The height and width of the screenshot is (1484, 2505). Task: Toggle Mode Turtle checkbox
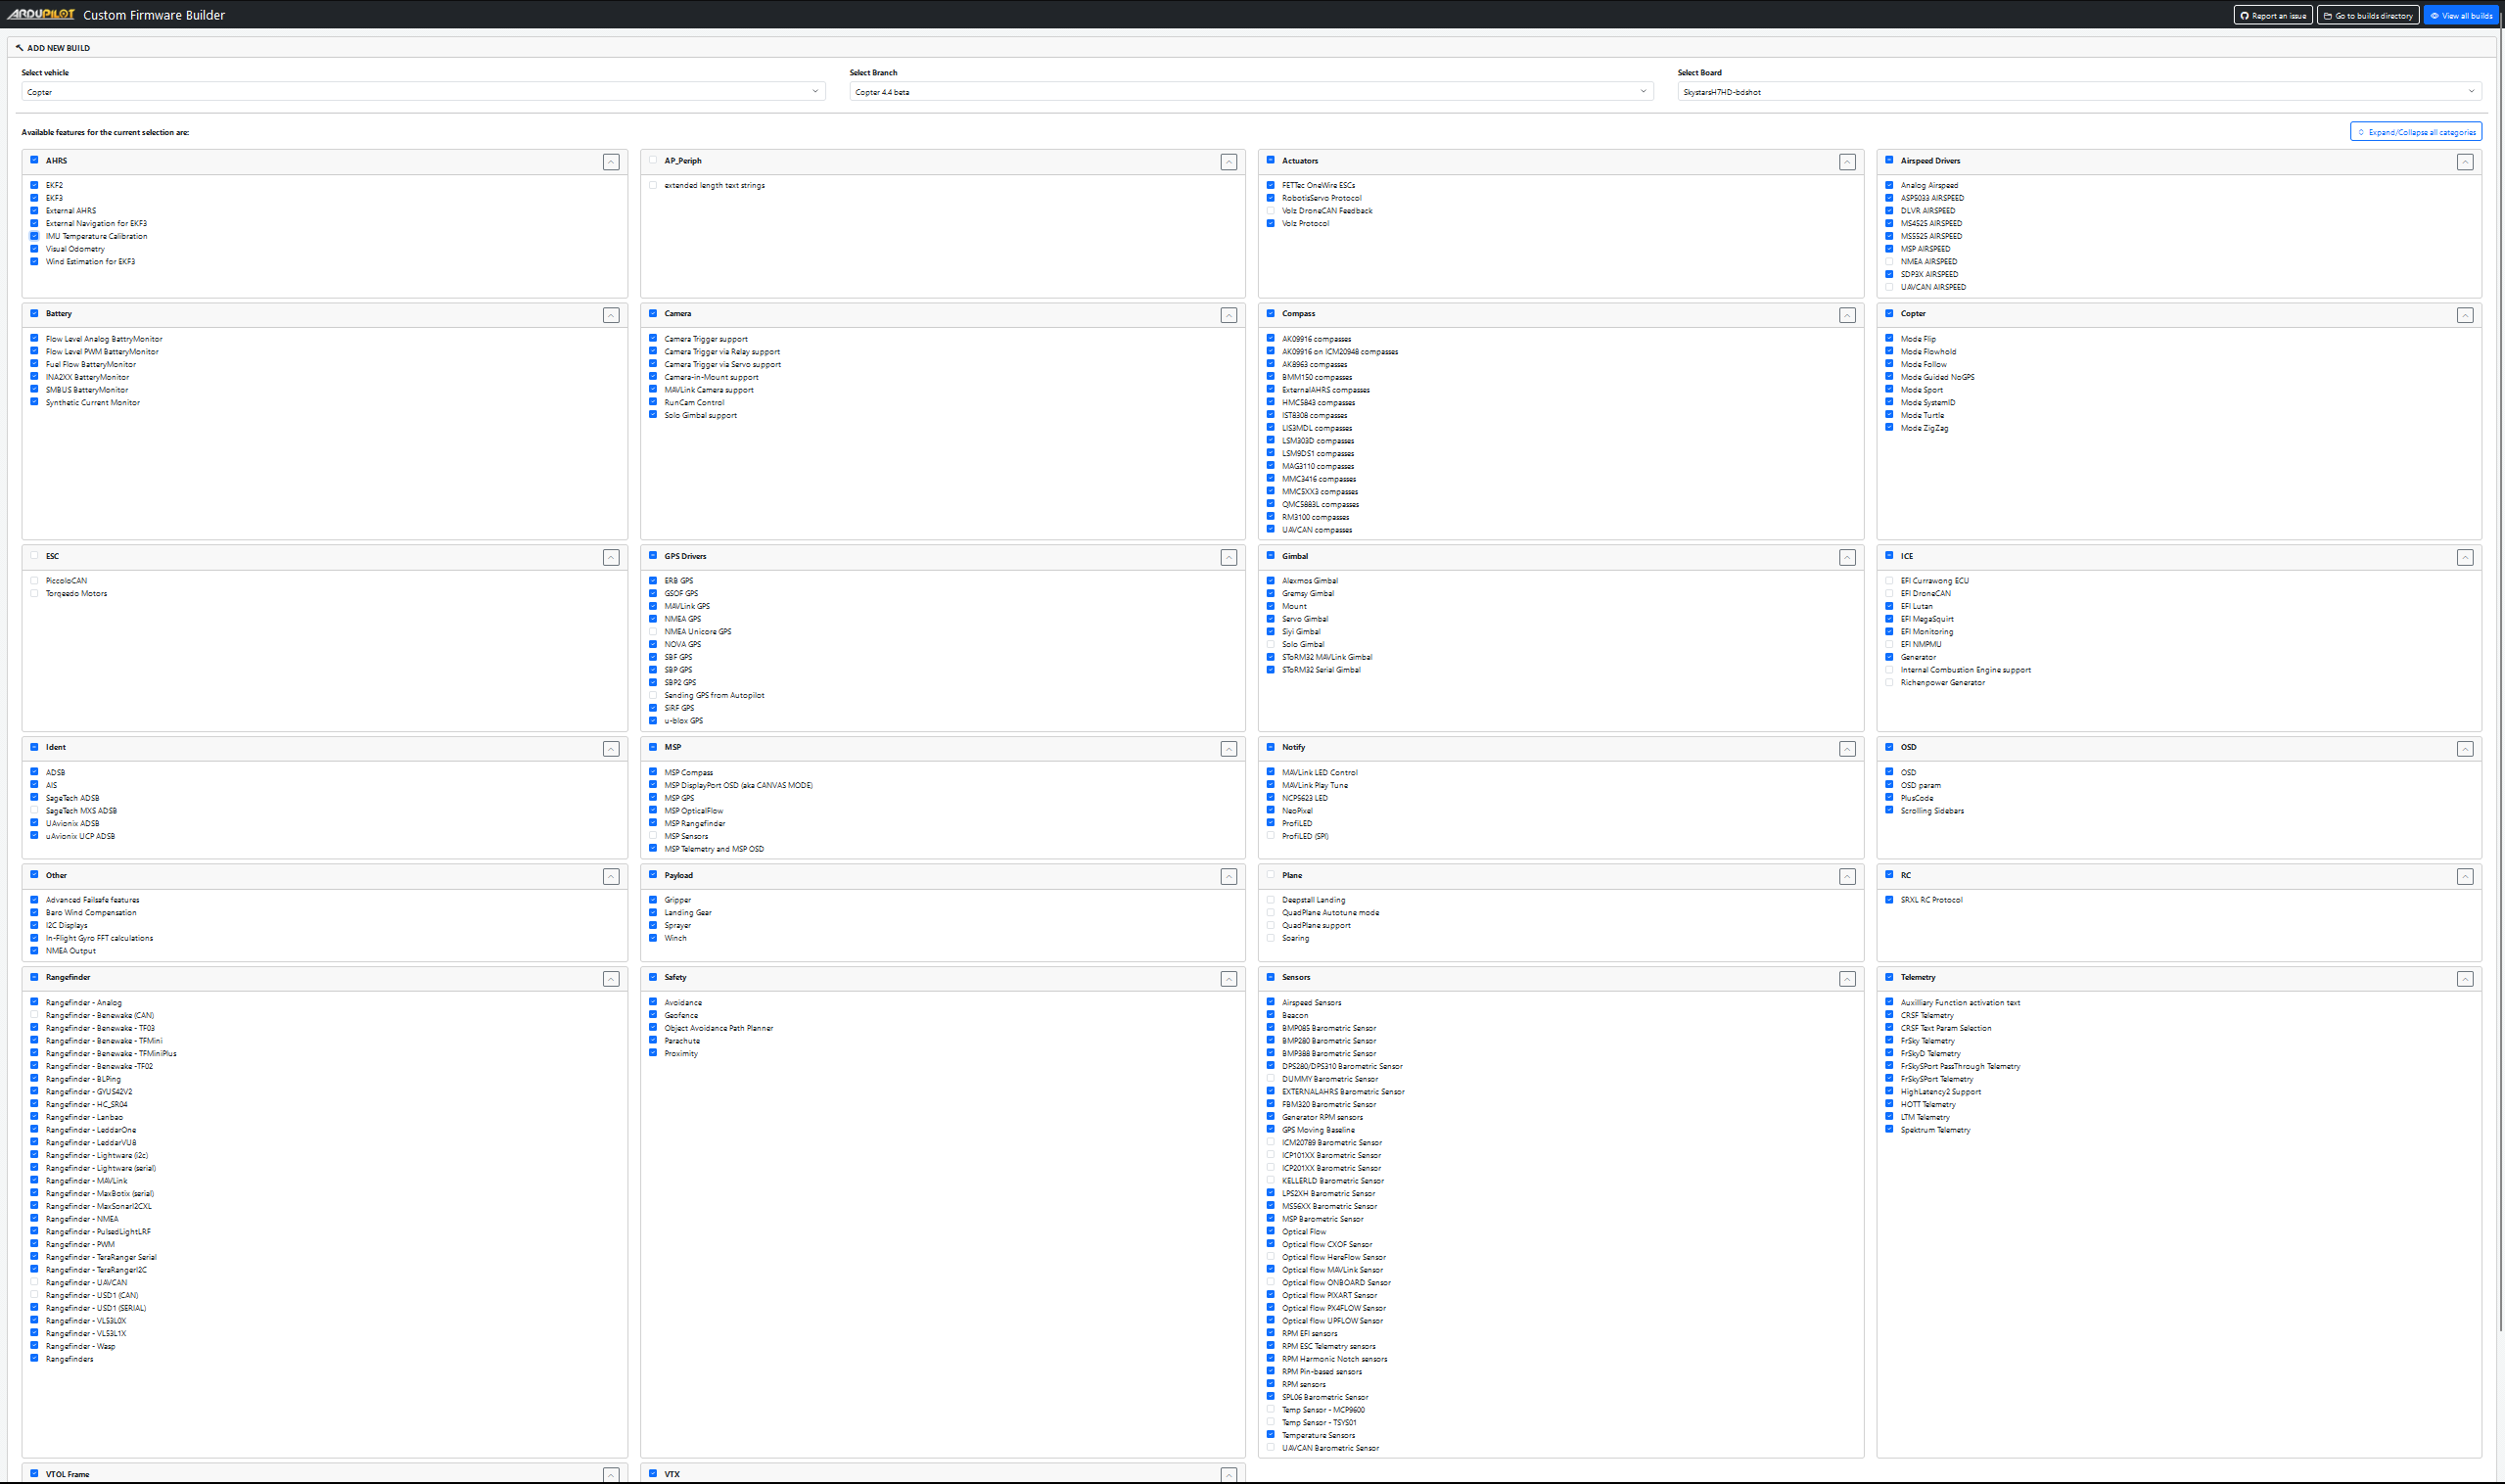coord(1889,415)
